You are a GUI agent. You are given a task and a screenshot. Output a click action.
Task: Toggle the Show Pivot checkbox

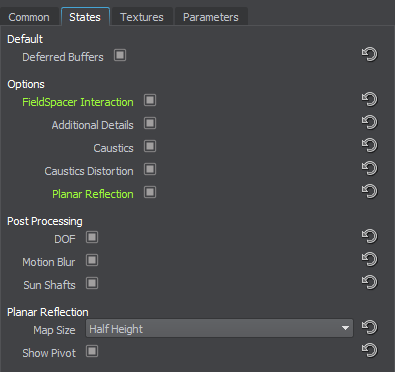pyautogui.click(x=92, y=351)
